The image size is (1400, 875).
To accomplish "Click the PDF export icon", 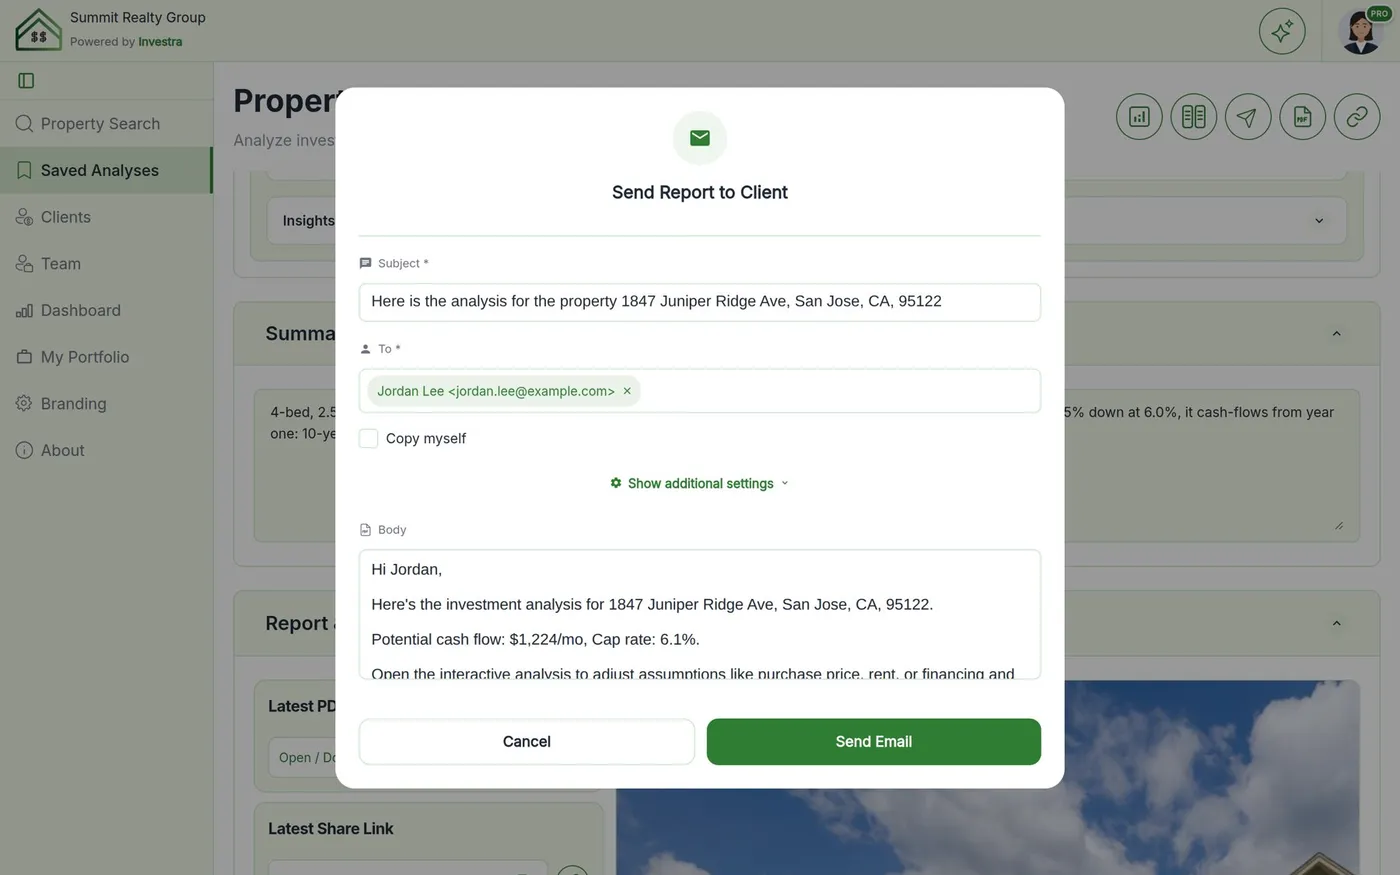I will [1302, 117].
